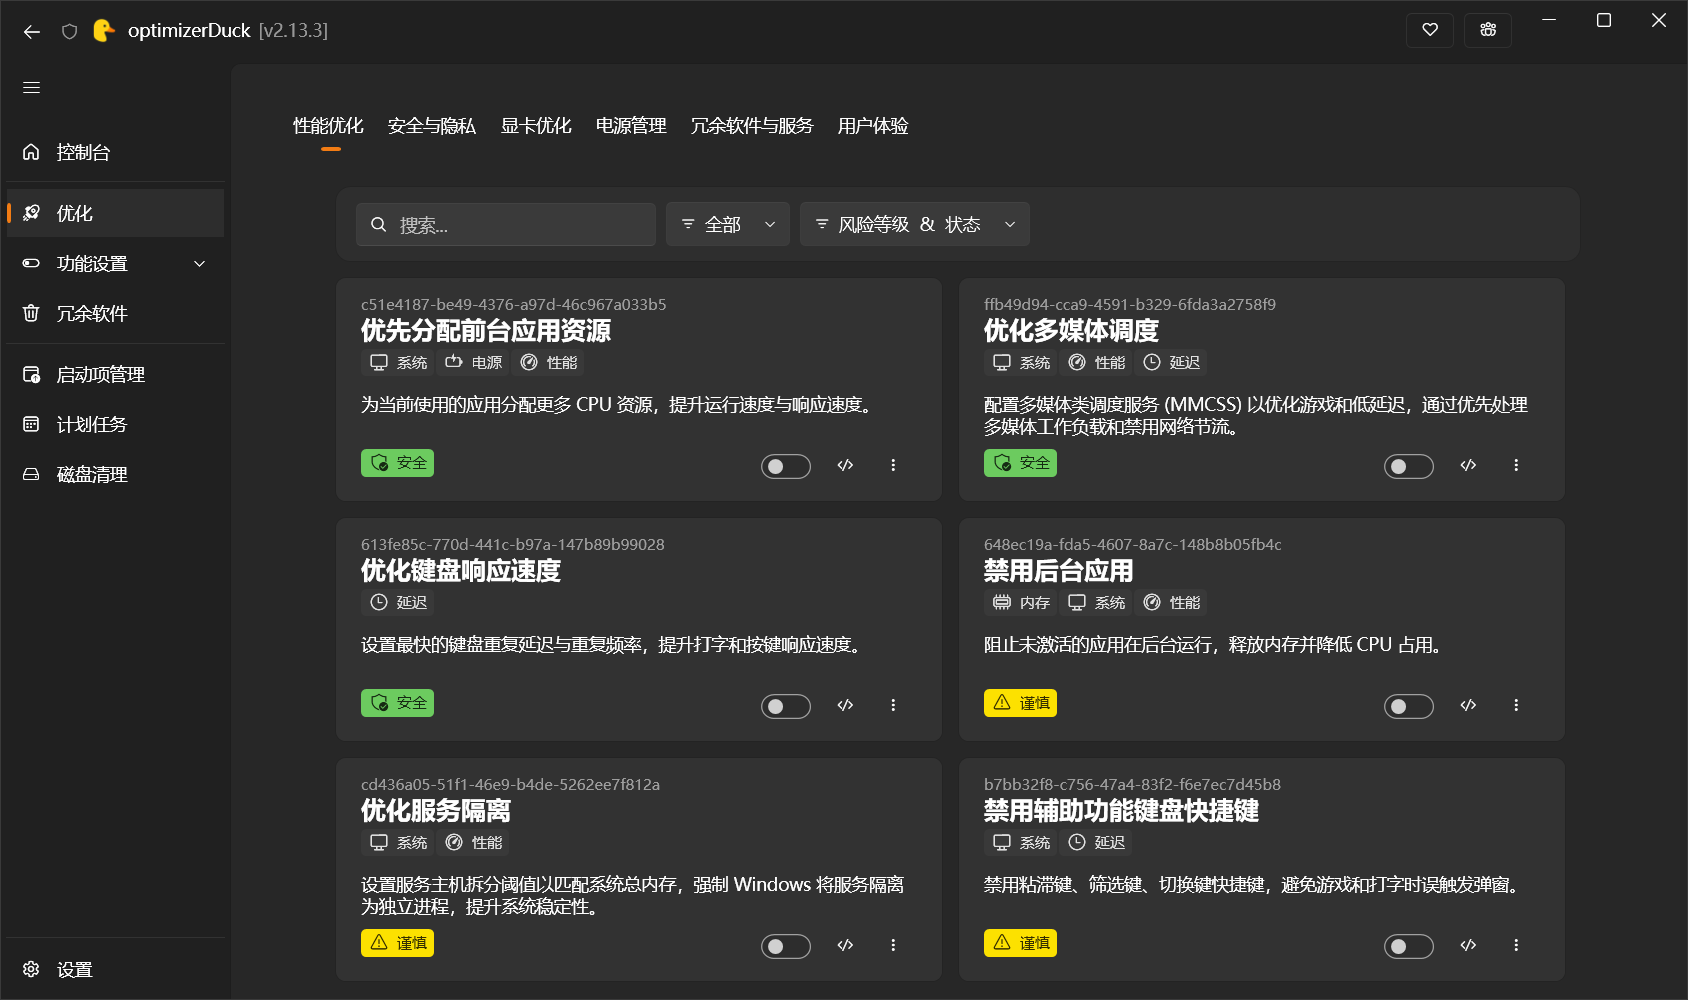Click 谨慎 badge on 禁用辅助功能键盘快捷键
Viewport: 1688px width, 1000px height.
coord(1020,943)
